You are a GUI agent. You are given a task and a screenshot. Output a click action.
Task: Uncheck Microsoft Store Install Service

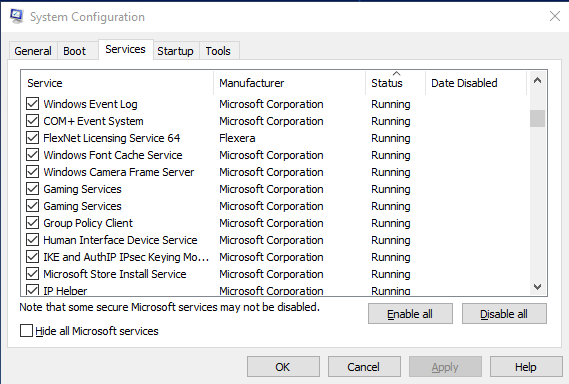[x=32, y=274]
